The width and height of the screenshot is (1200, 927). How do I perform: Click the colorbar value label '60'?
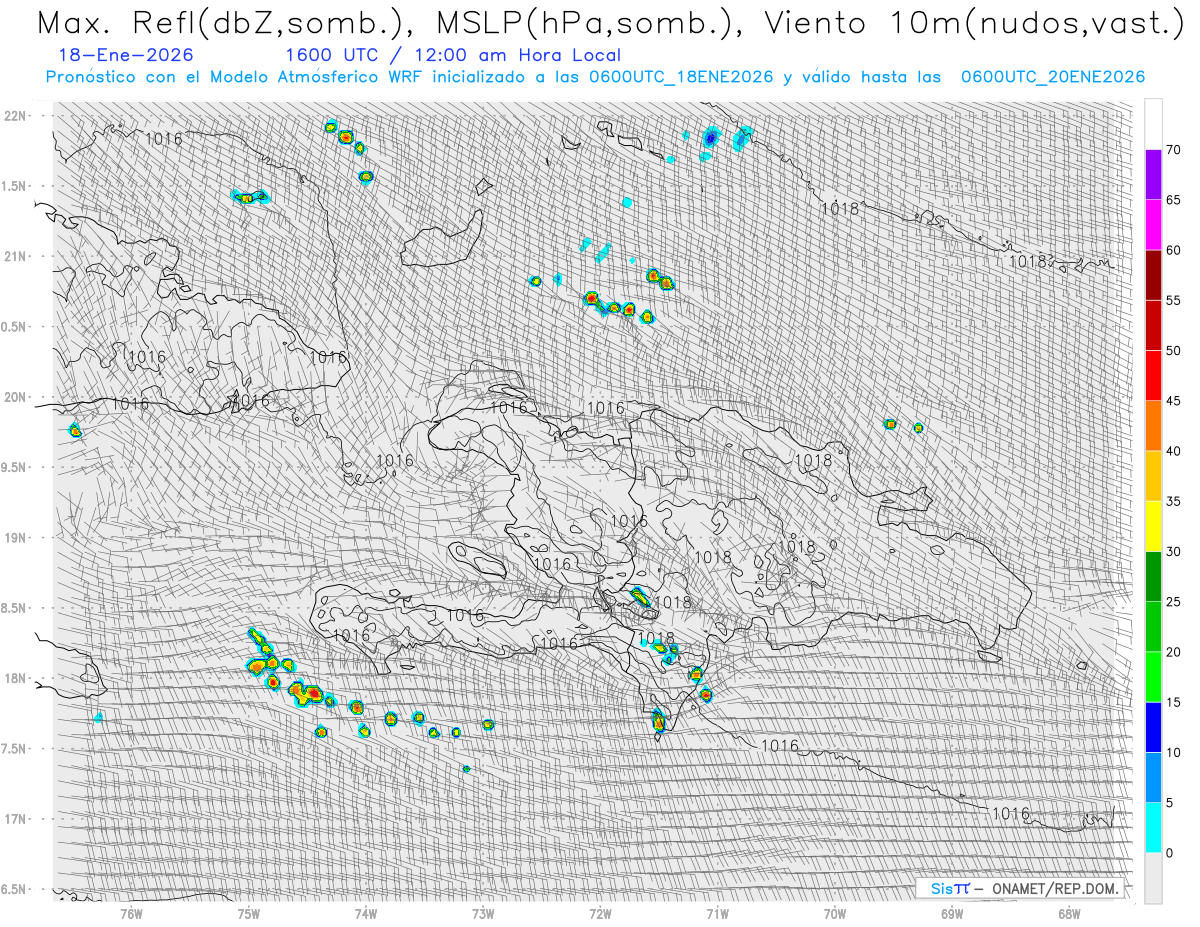[x=1174, y=250]
